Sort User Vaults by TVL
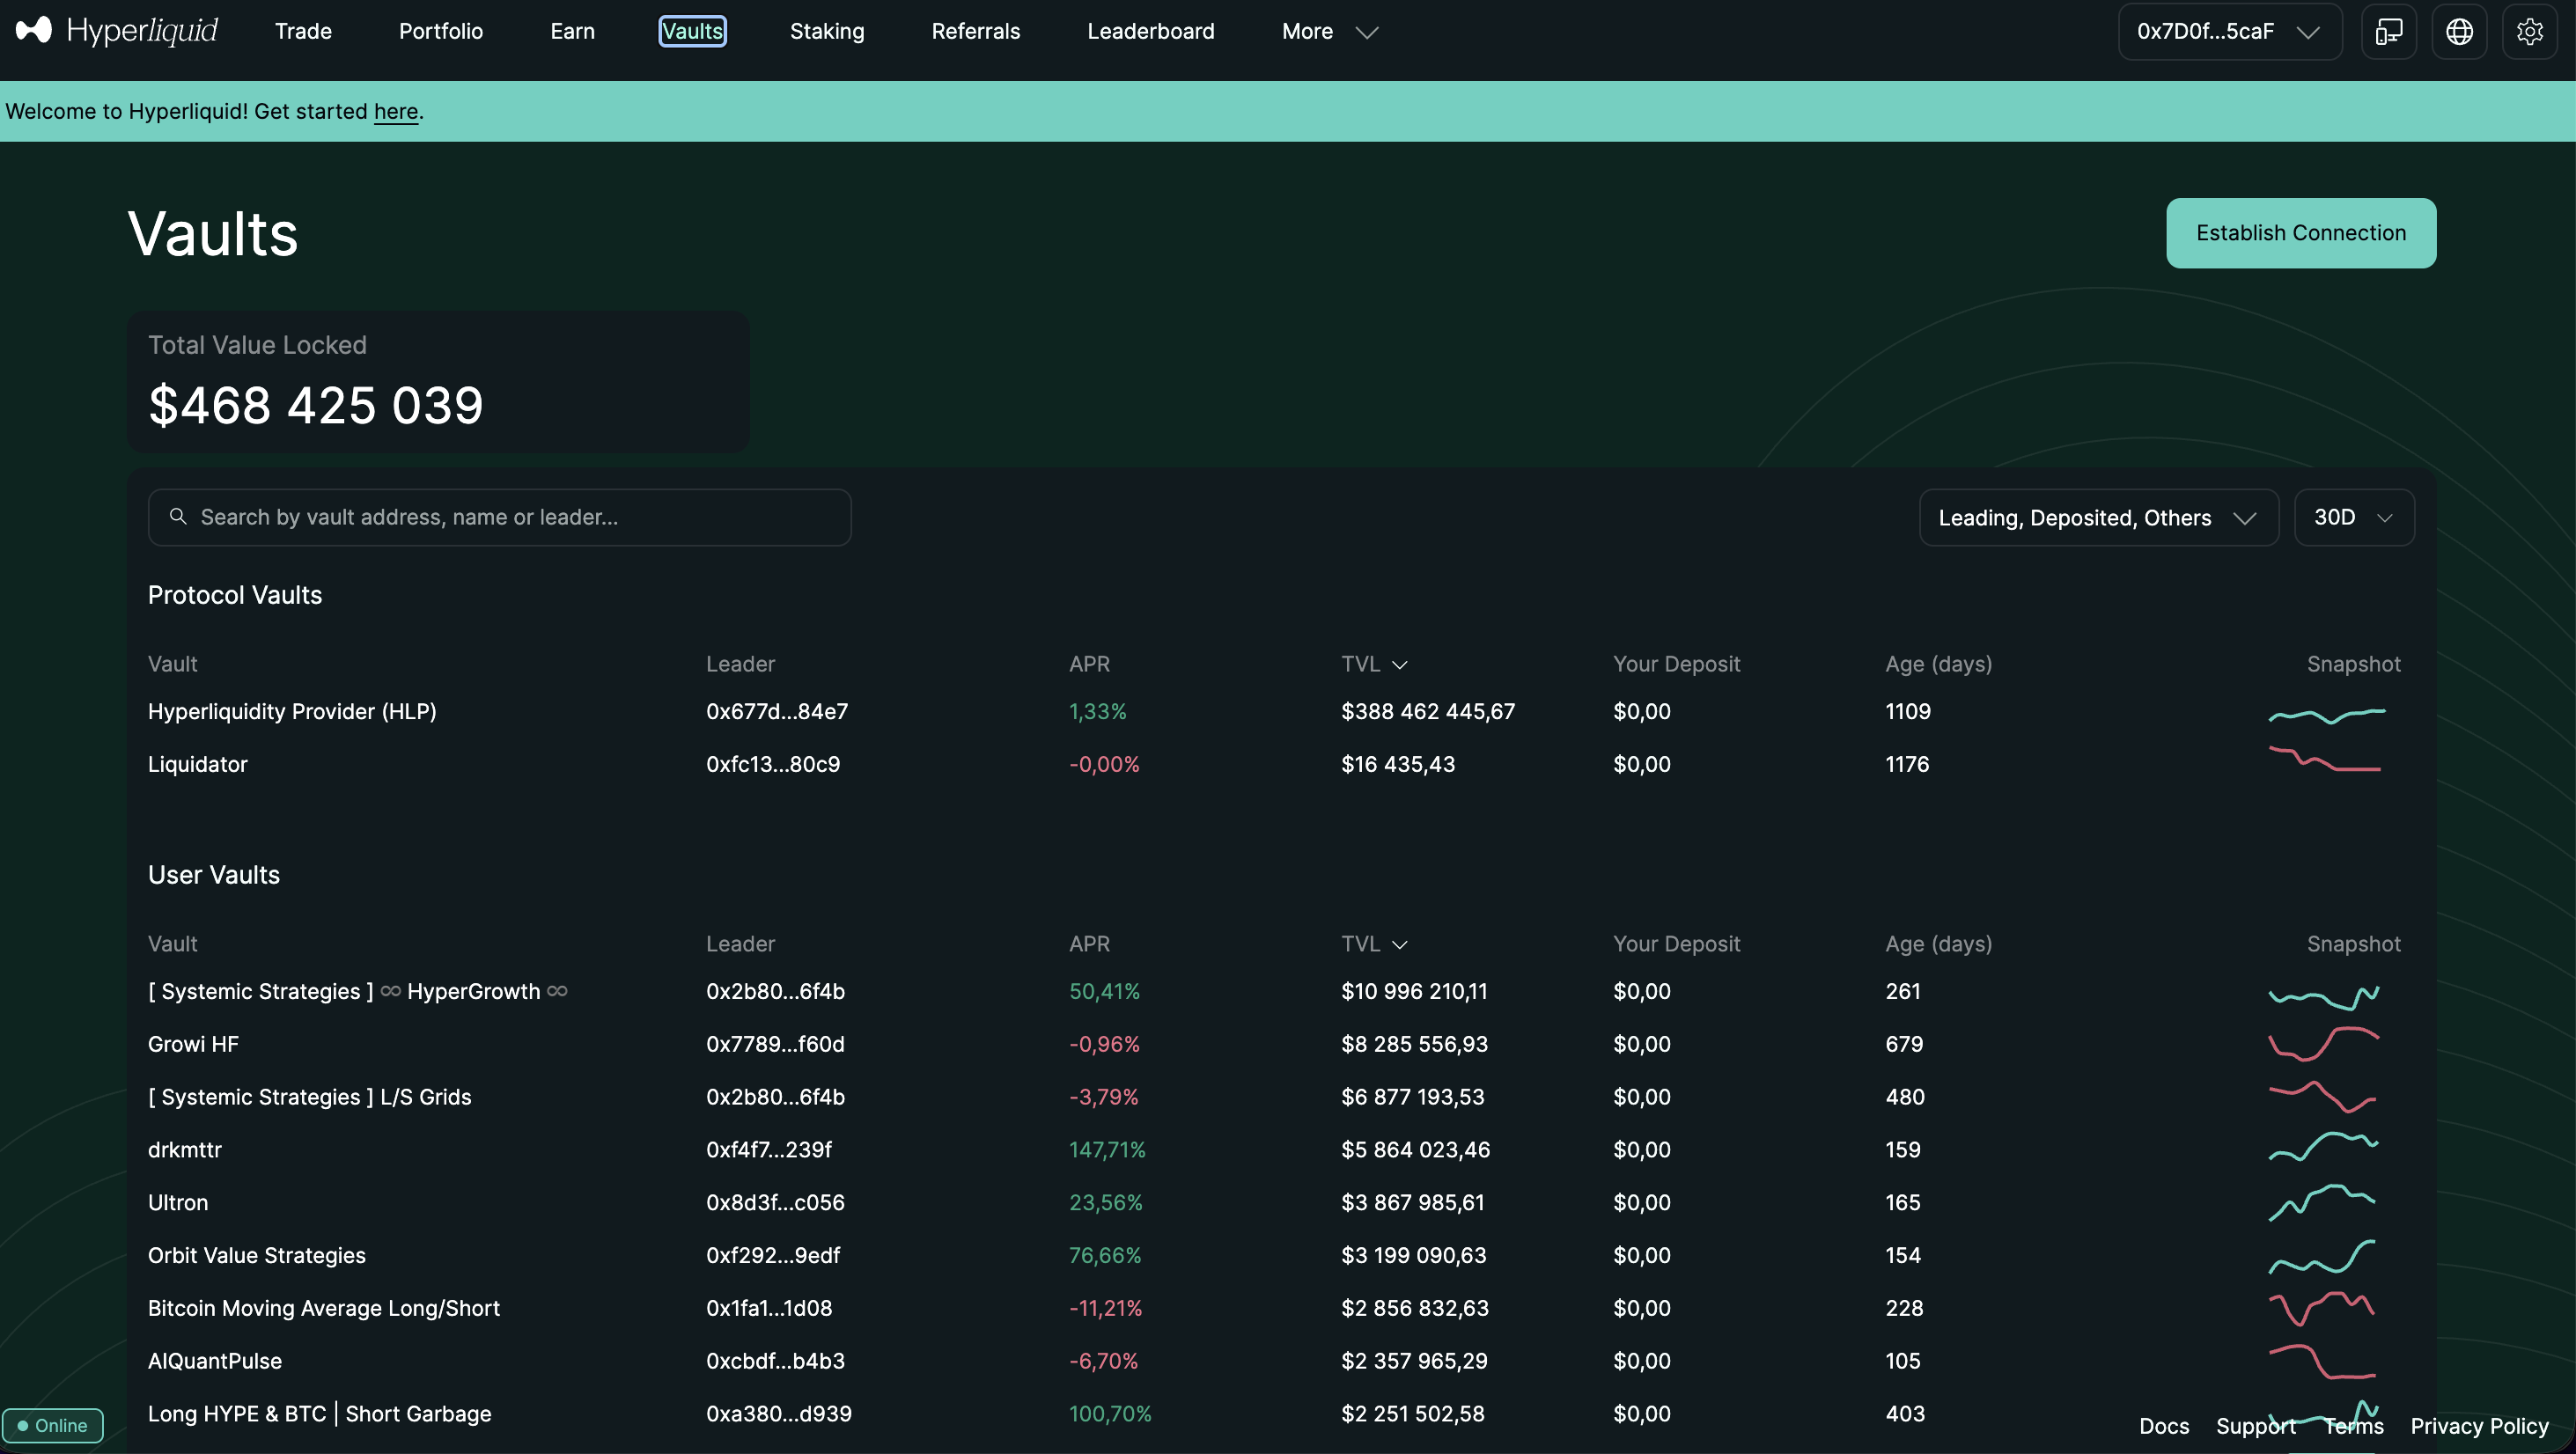 click(x=1374, y=944)
